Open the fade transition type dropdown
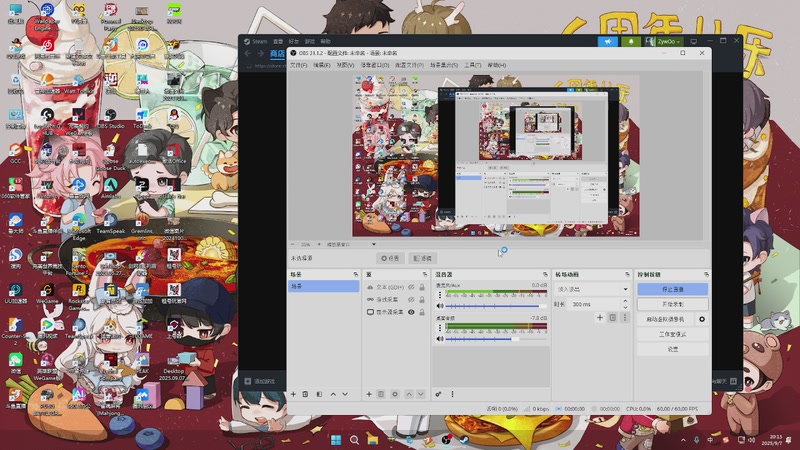The width and height of the screenshot is (800, 450). (x=592, y=289)
